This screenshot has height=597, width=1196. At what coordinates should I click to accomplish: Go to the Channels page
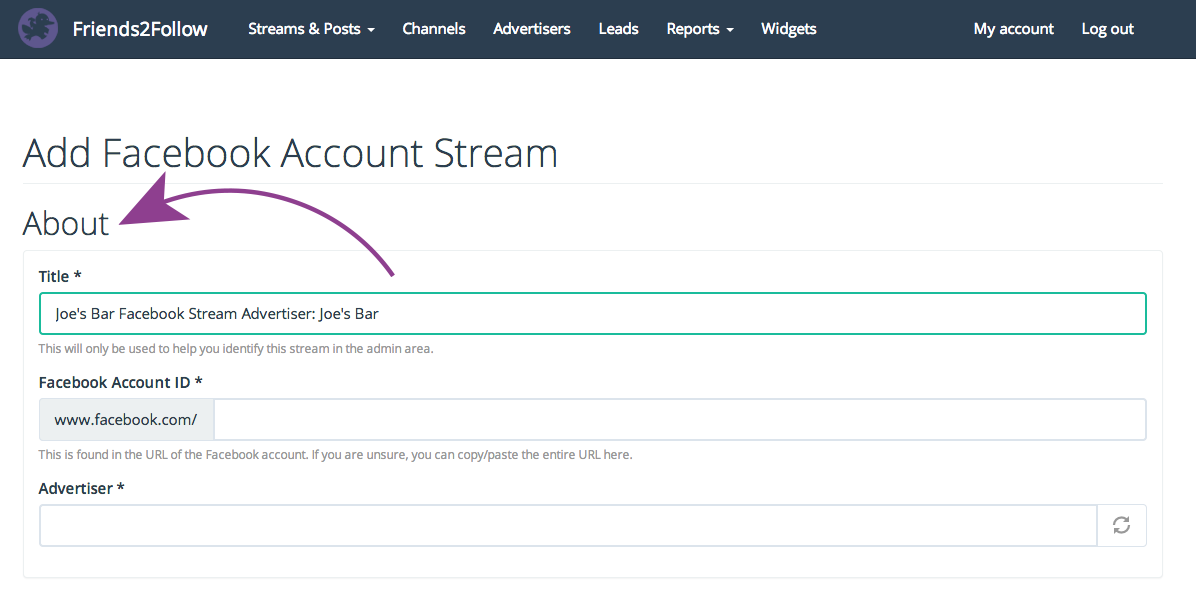434,29
